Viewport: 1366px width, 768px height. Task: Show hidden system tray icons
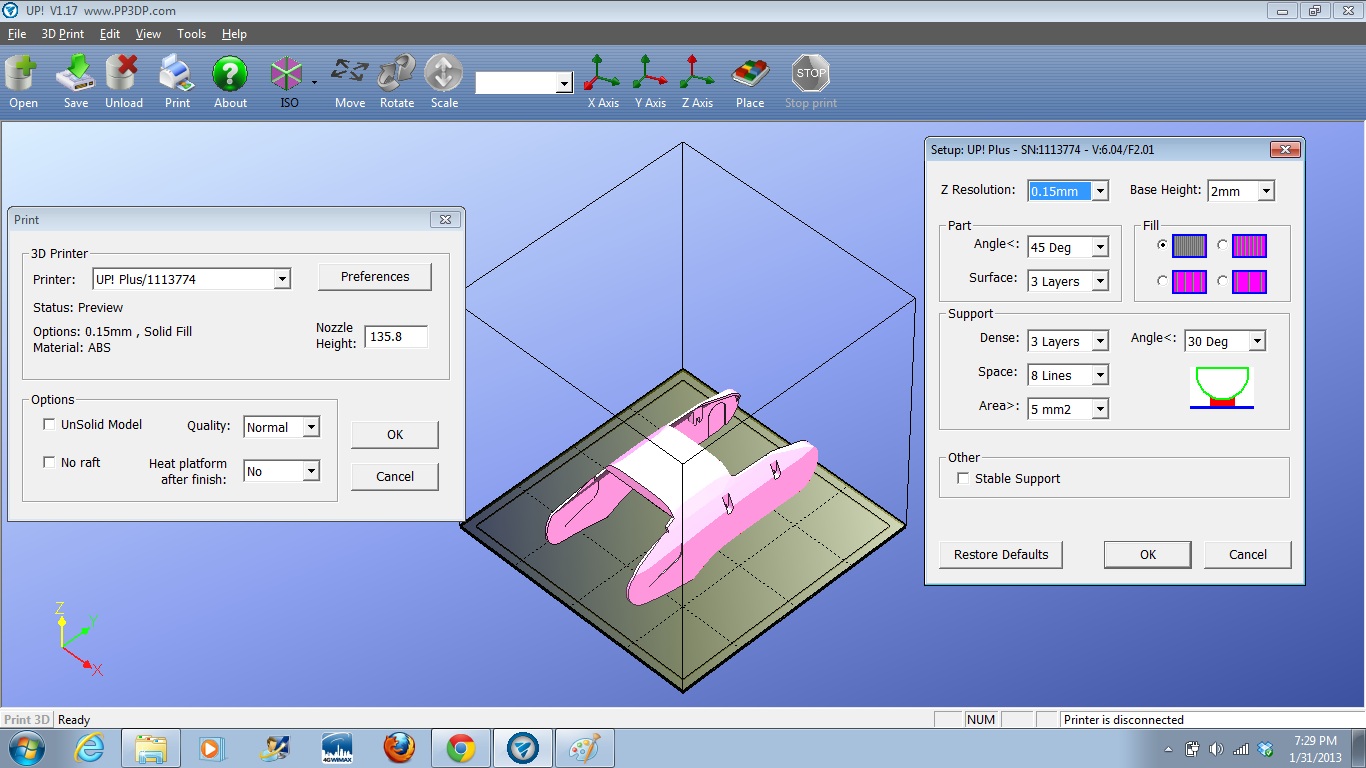1169,749
